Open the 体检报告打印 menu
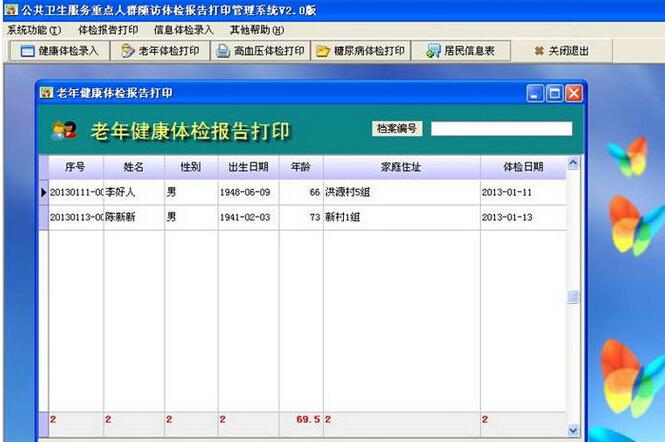 108,30
